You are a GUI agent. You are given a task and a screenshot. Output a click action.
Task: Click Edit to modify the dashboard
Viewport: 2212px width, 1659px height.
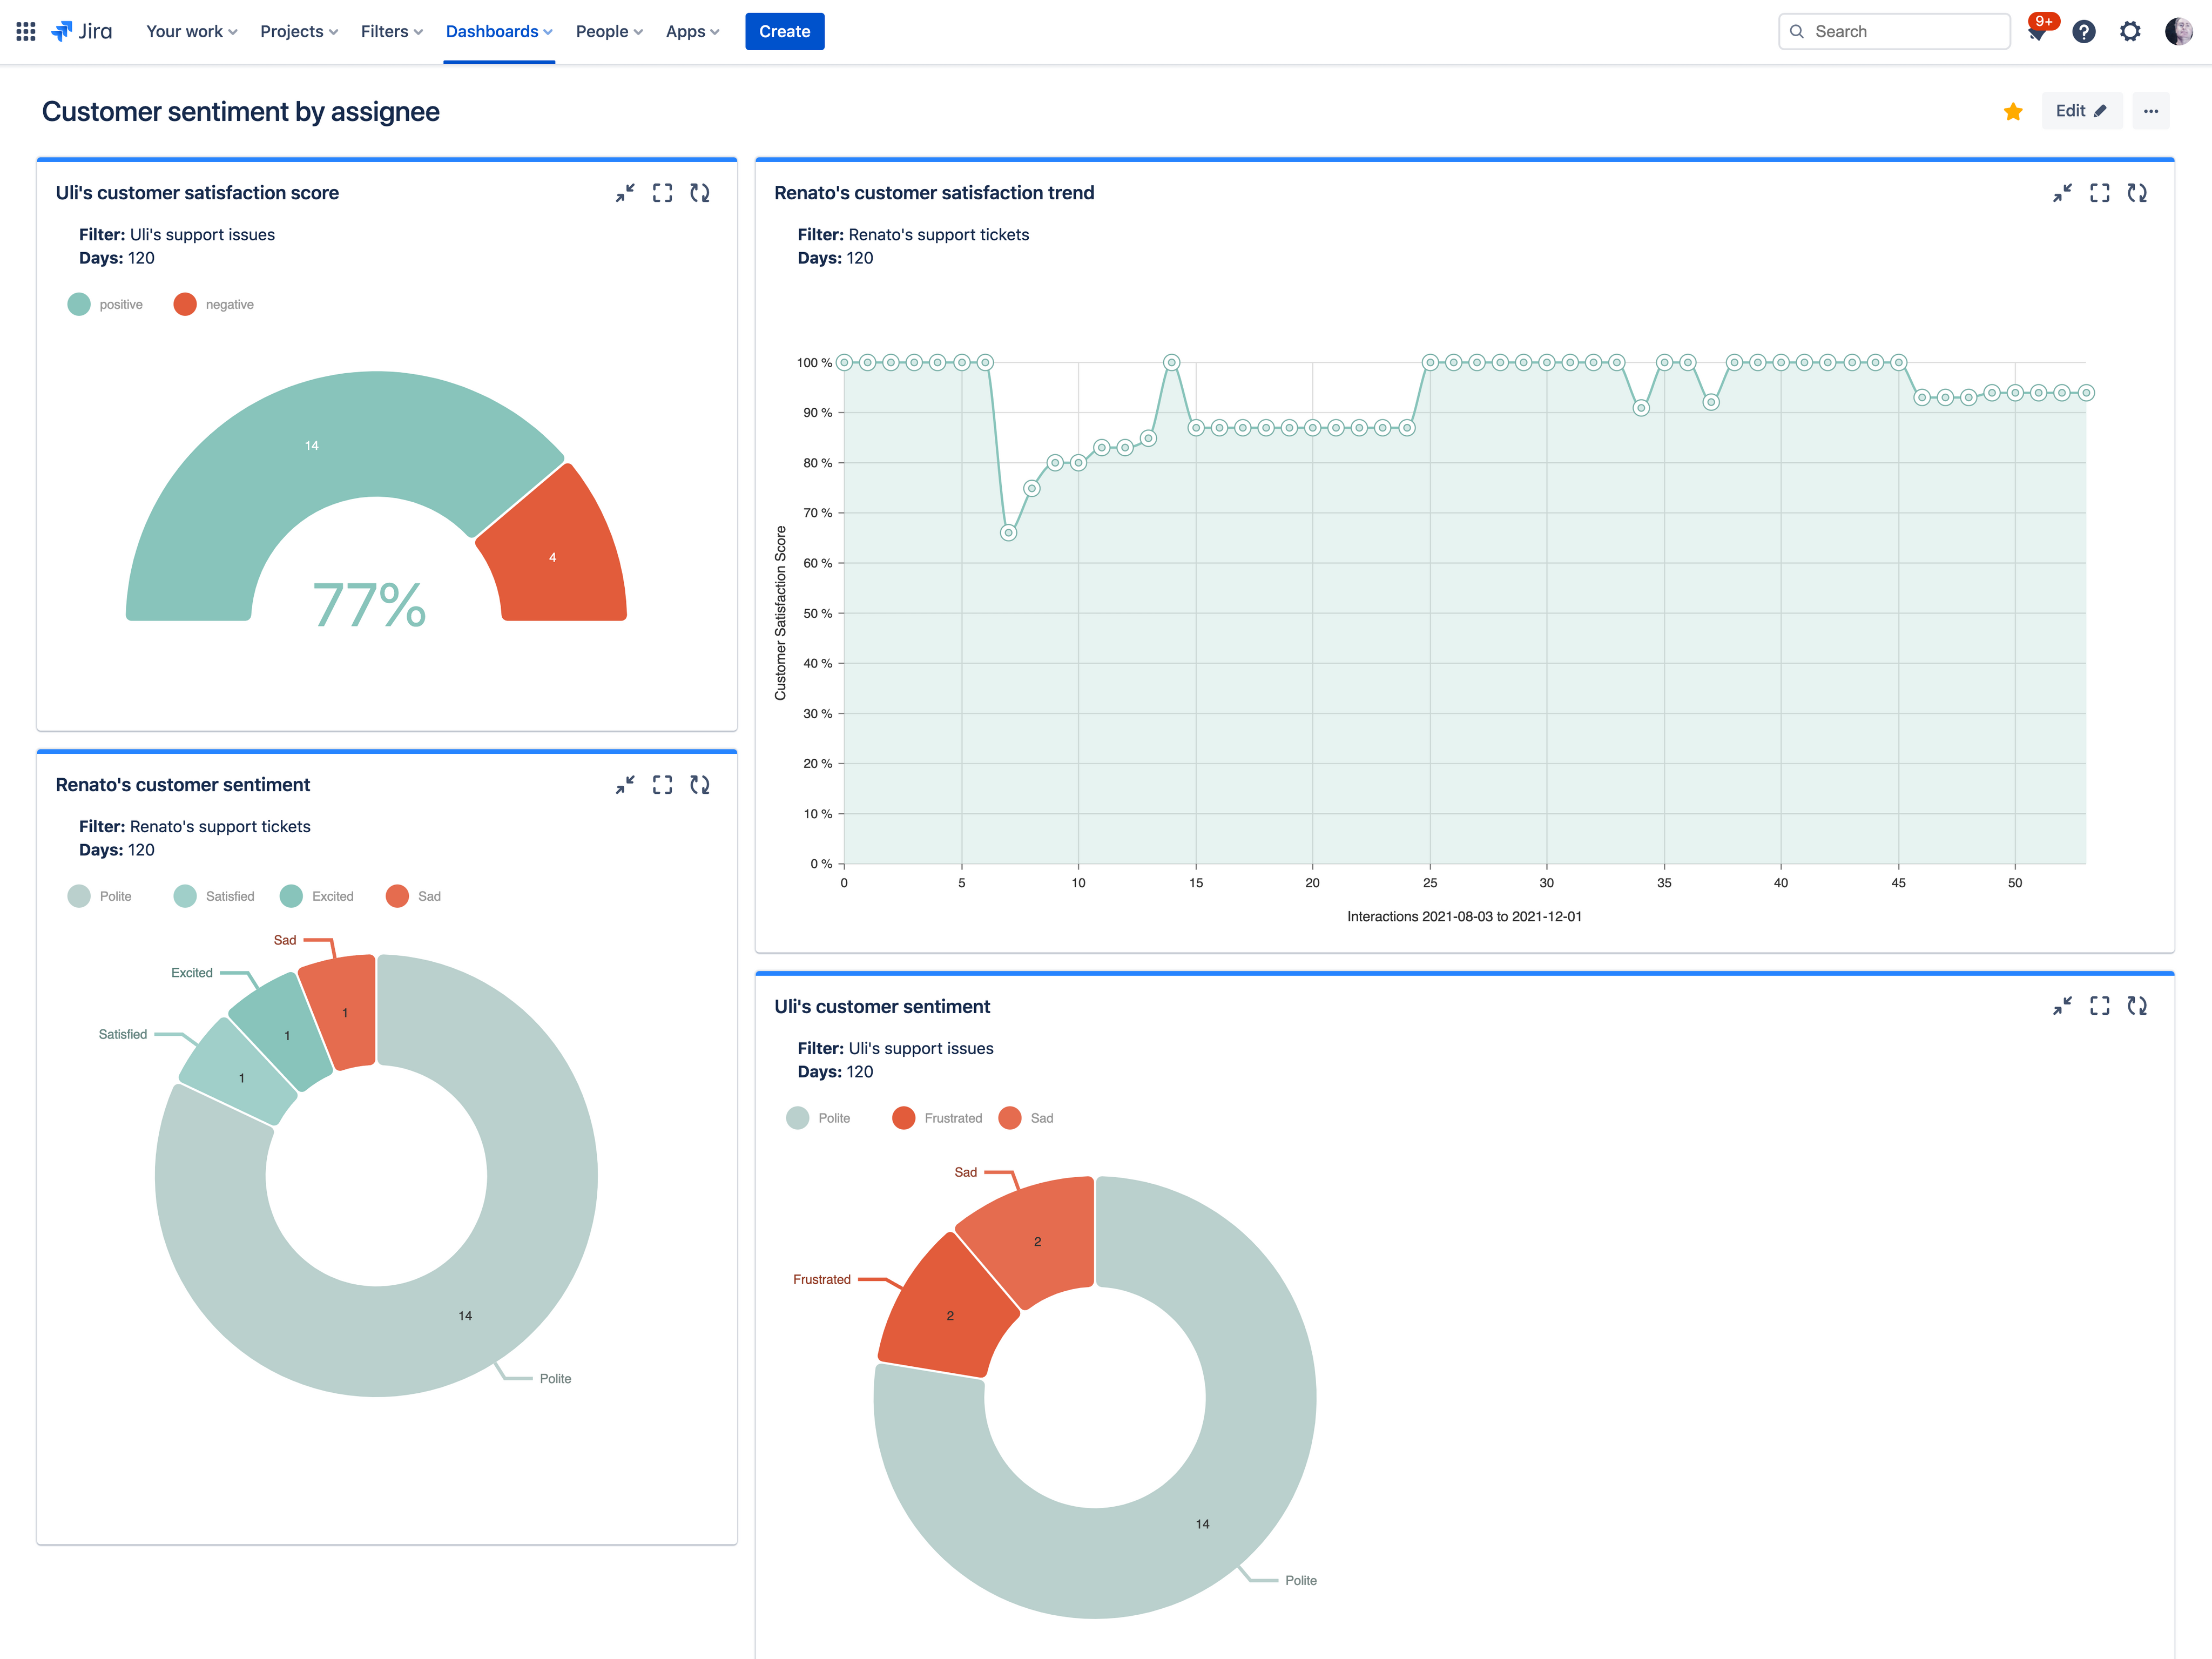click(2081, 111)
